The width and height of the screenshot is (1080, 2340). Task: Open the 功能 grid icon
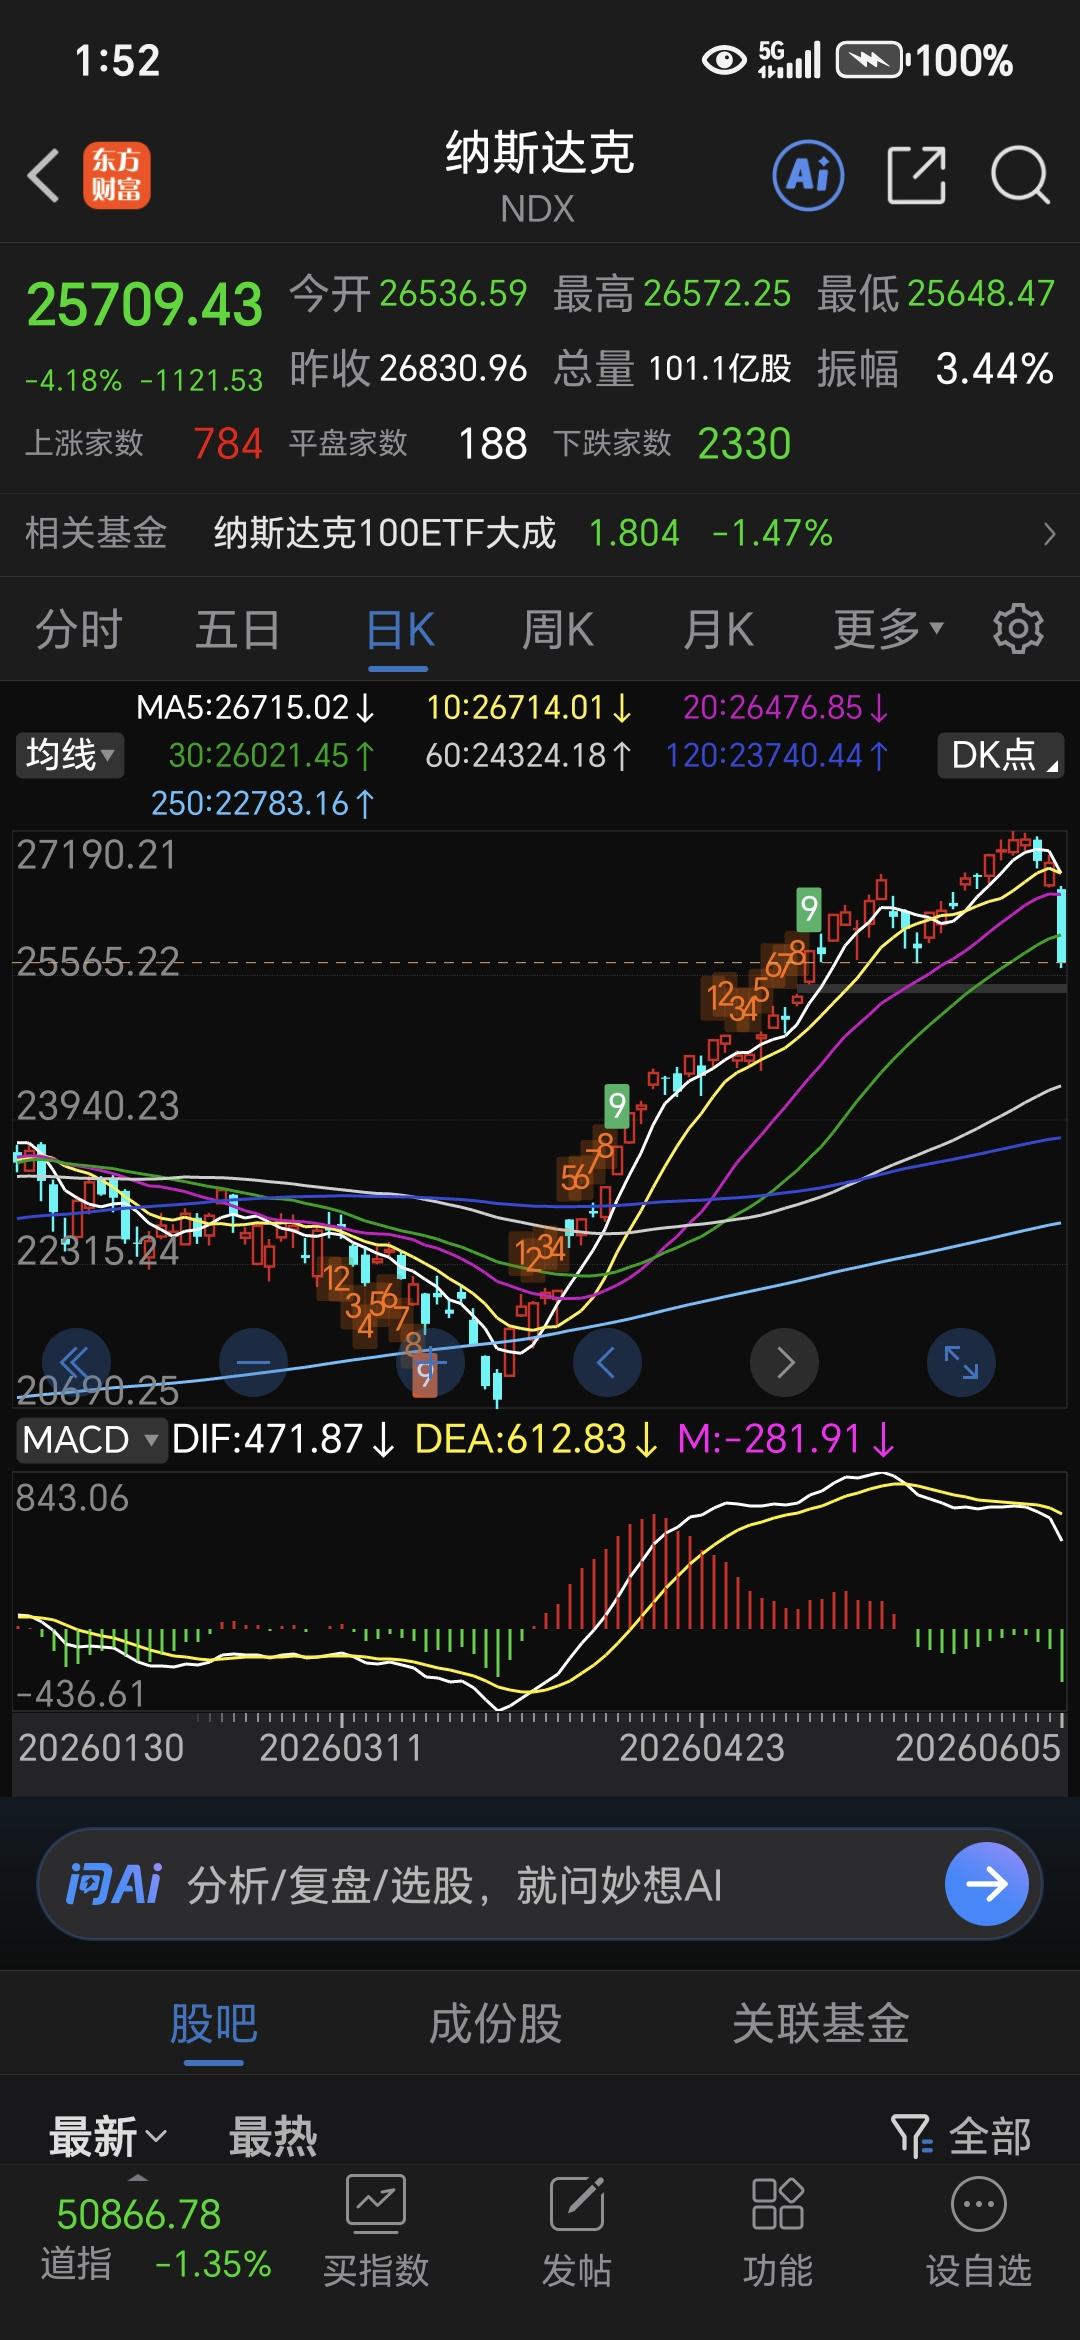click(x=778, y=2203)
